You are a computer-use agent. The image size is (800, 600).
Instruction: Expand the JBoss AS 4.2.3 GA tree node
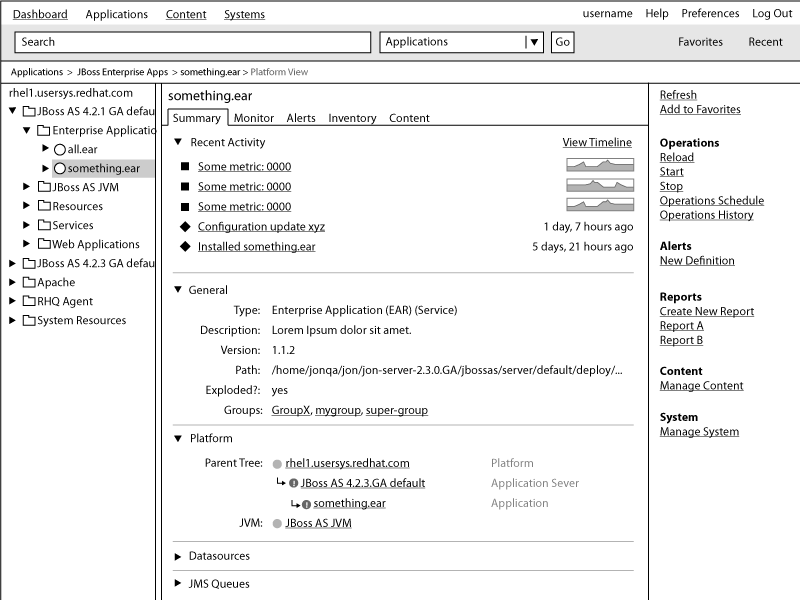pyautogui.click(x=12, y=263)
